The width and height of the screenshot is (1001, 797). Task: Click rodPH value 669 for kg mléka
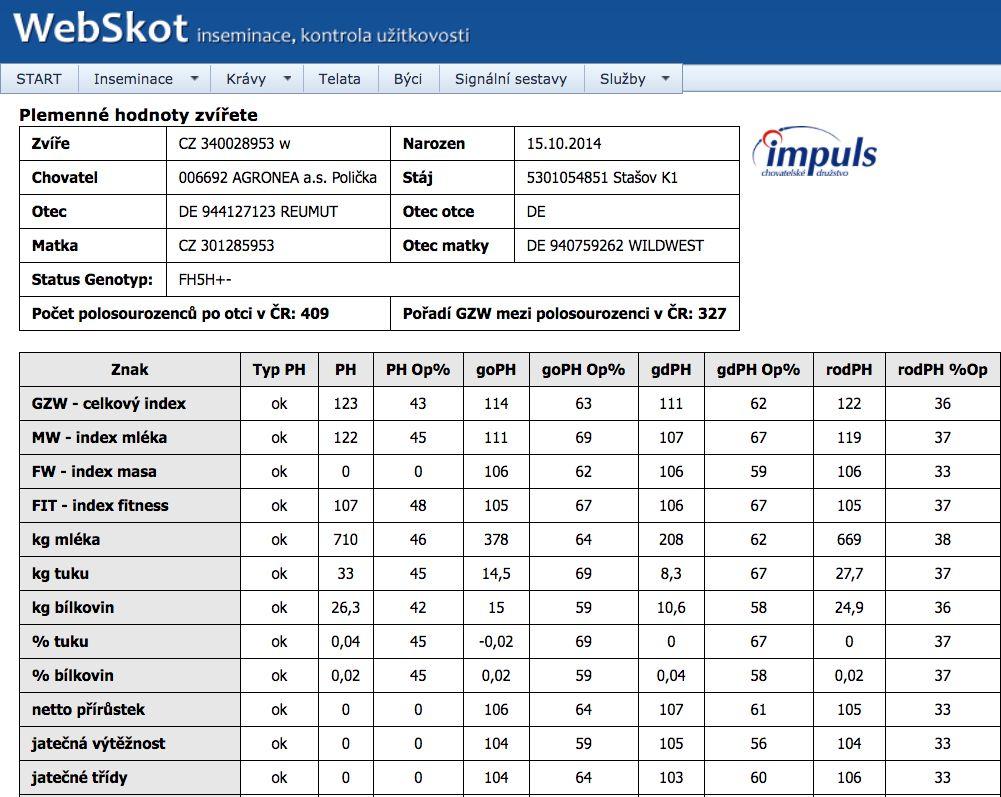click(849, 540)
